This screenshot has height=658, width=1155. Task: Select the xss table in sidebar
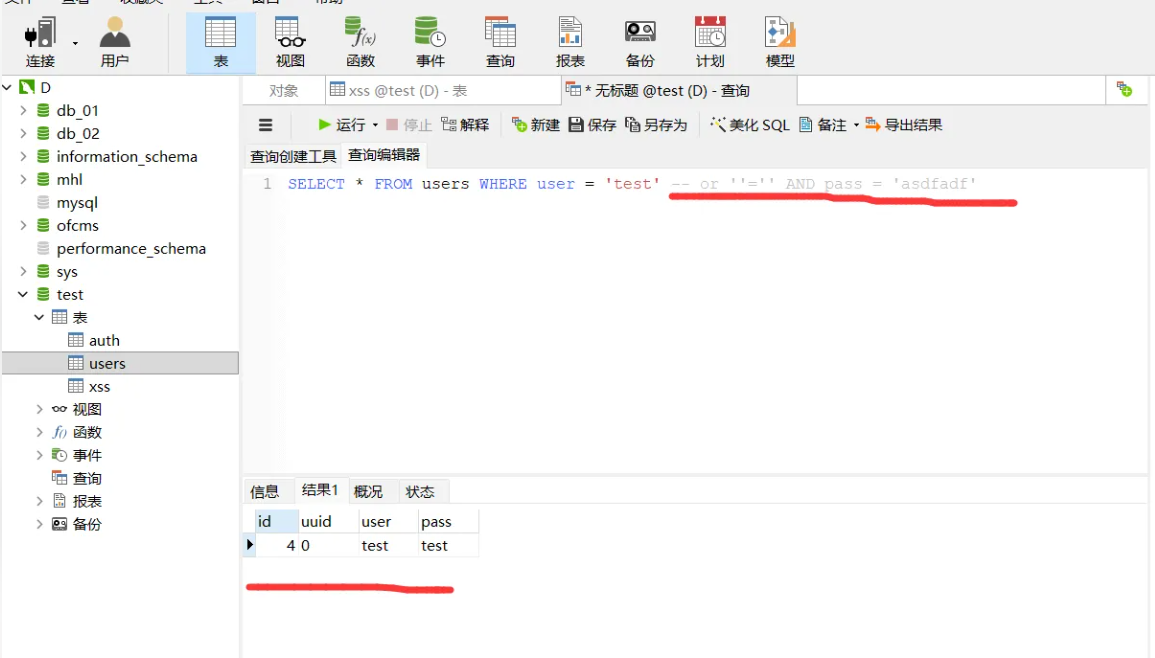click(x=100, y=386)
